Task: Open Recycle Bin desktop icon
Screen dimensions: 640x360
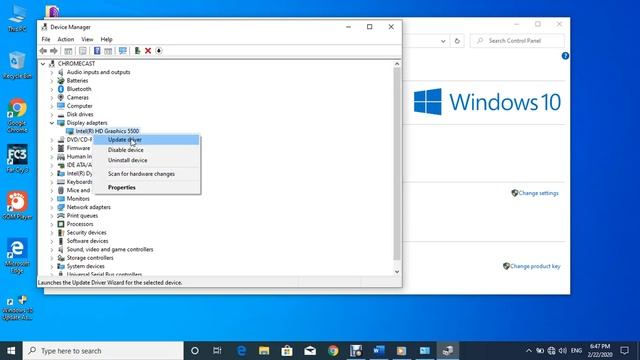Action: 17,65
